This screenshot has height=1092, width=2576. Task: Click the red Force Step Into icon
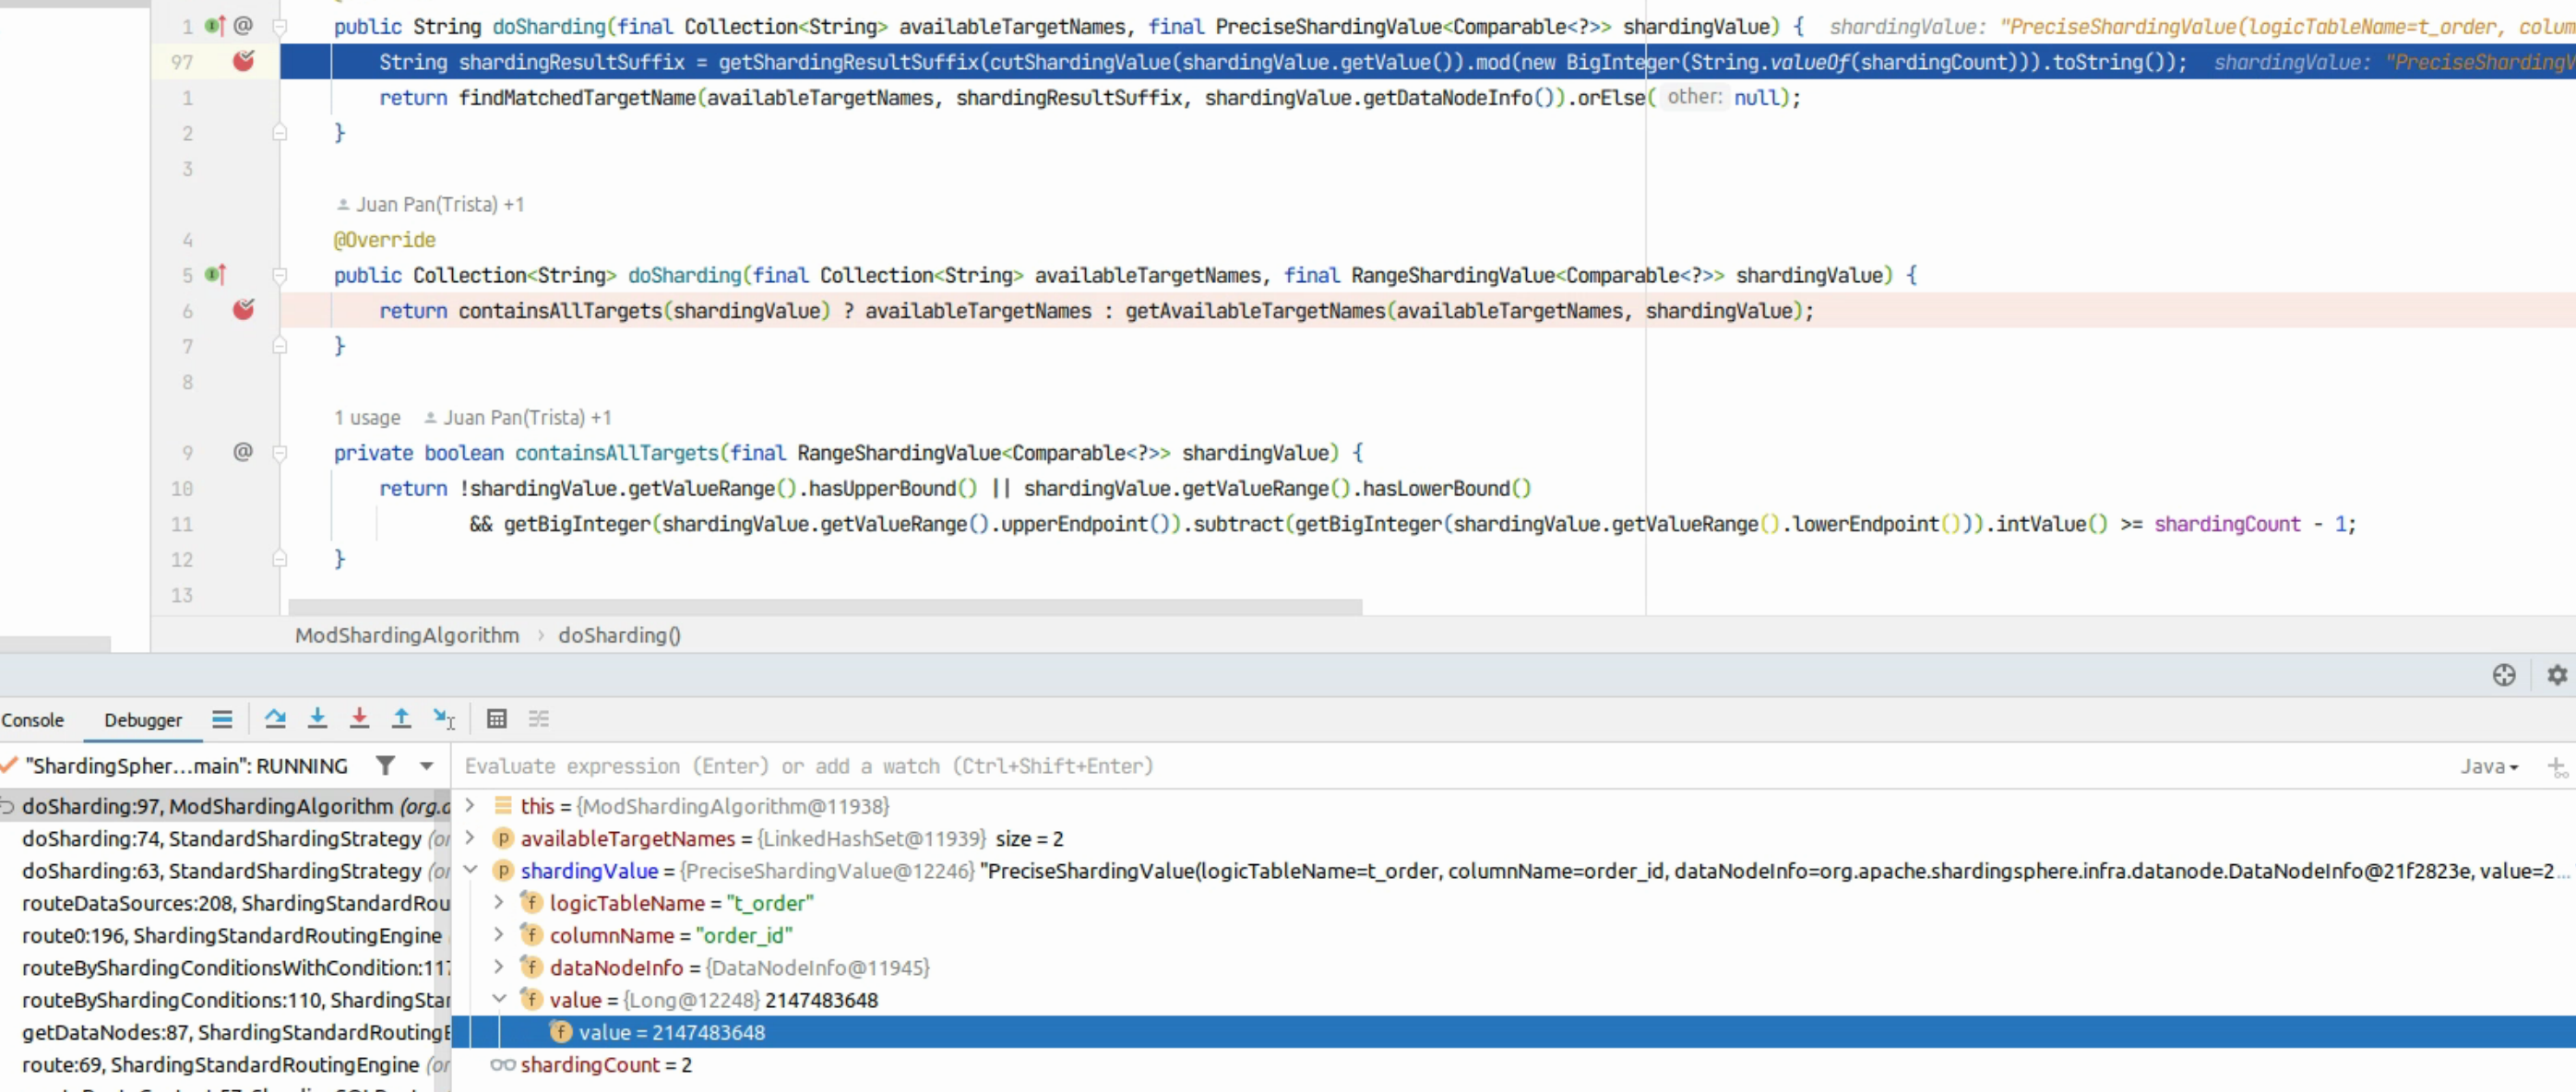359,719
